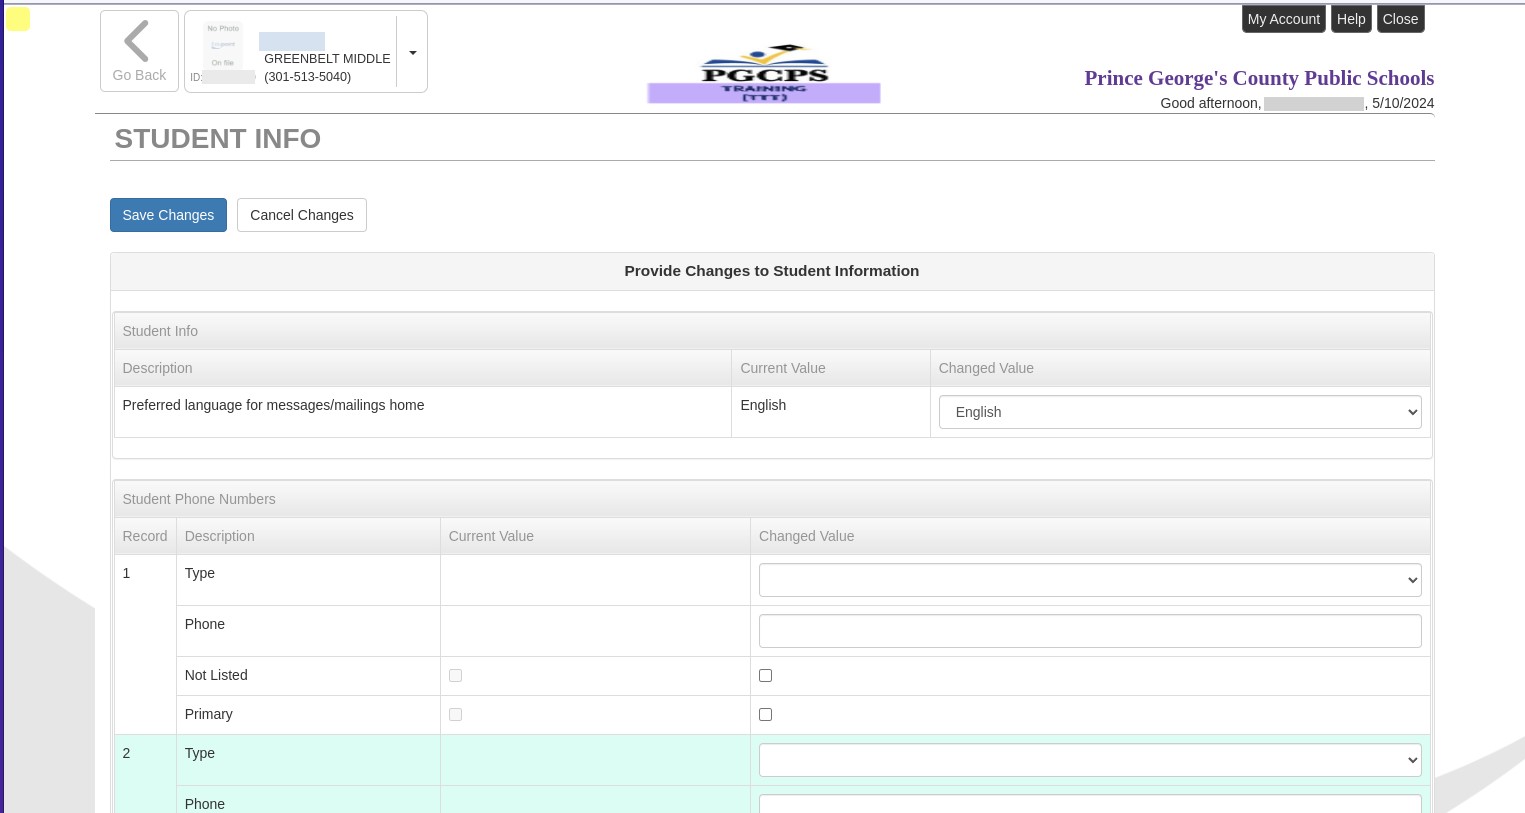Save Changes to student info

pyautogui.click(x=168, y=215)
